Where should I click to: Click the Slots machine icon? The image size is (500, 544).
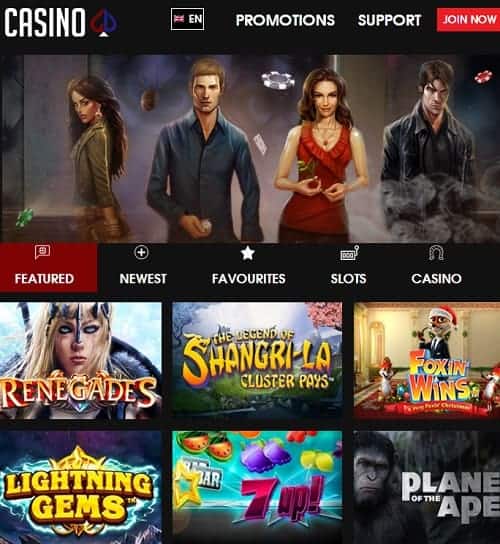coord(349,253)
